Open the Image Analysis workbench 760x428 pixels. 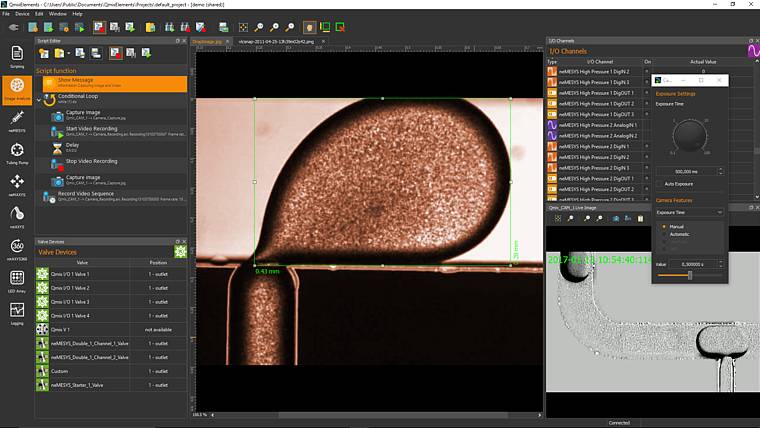tap(17, 89)
